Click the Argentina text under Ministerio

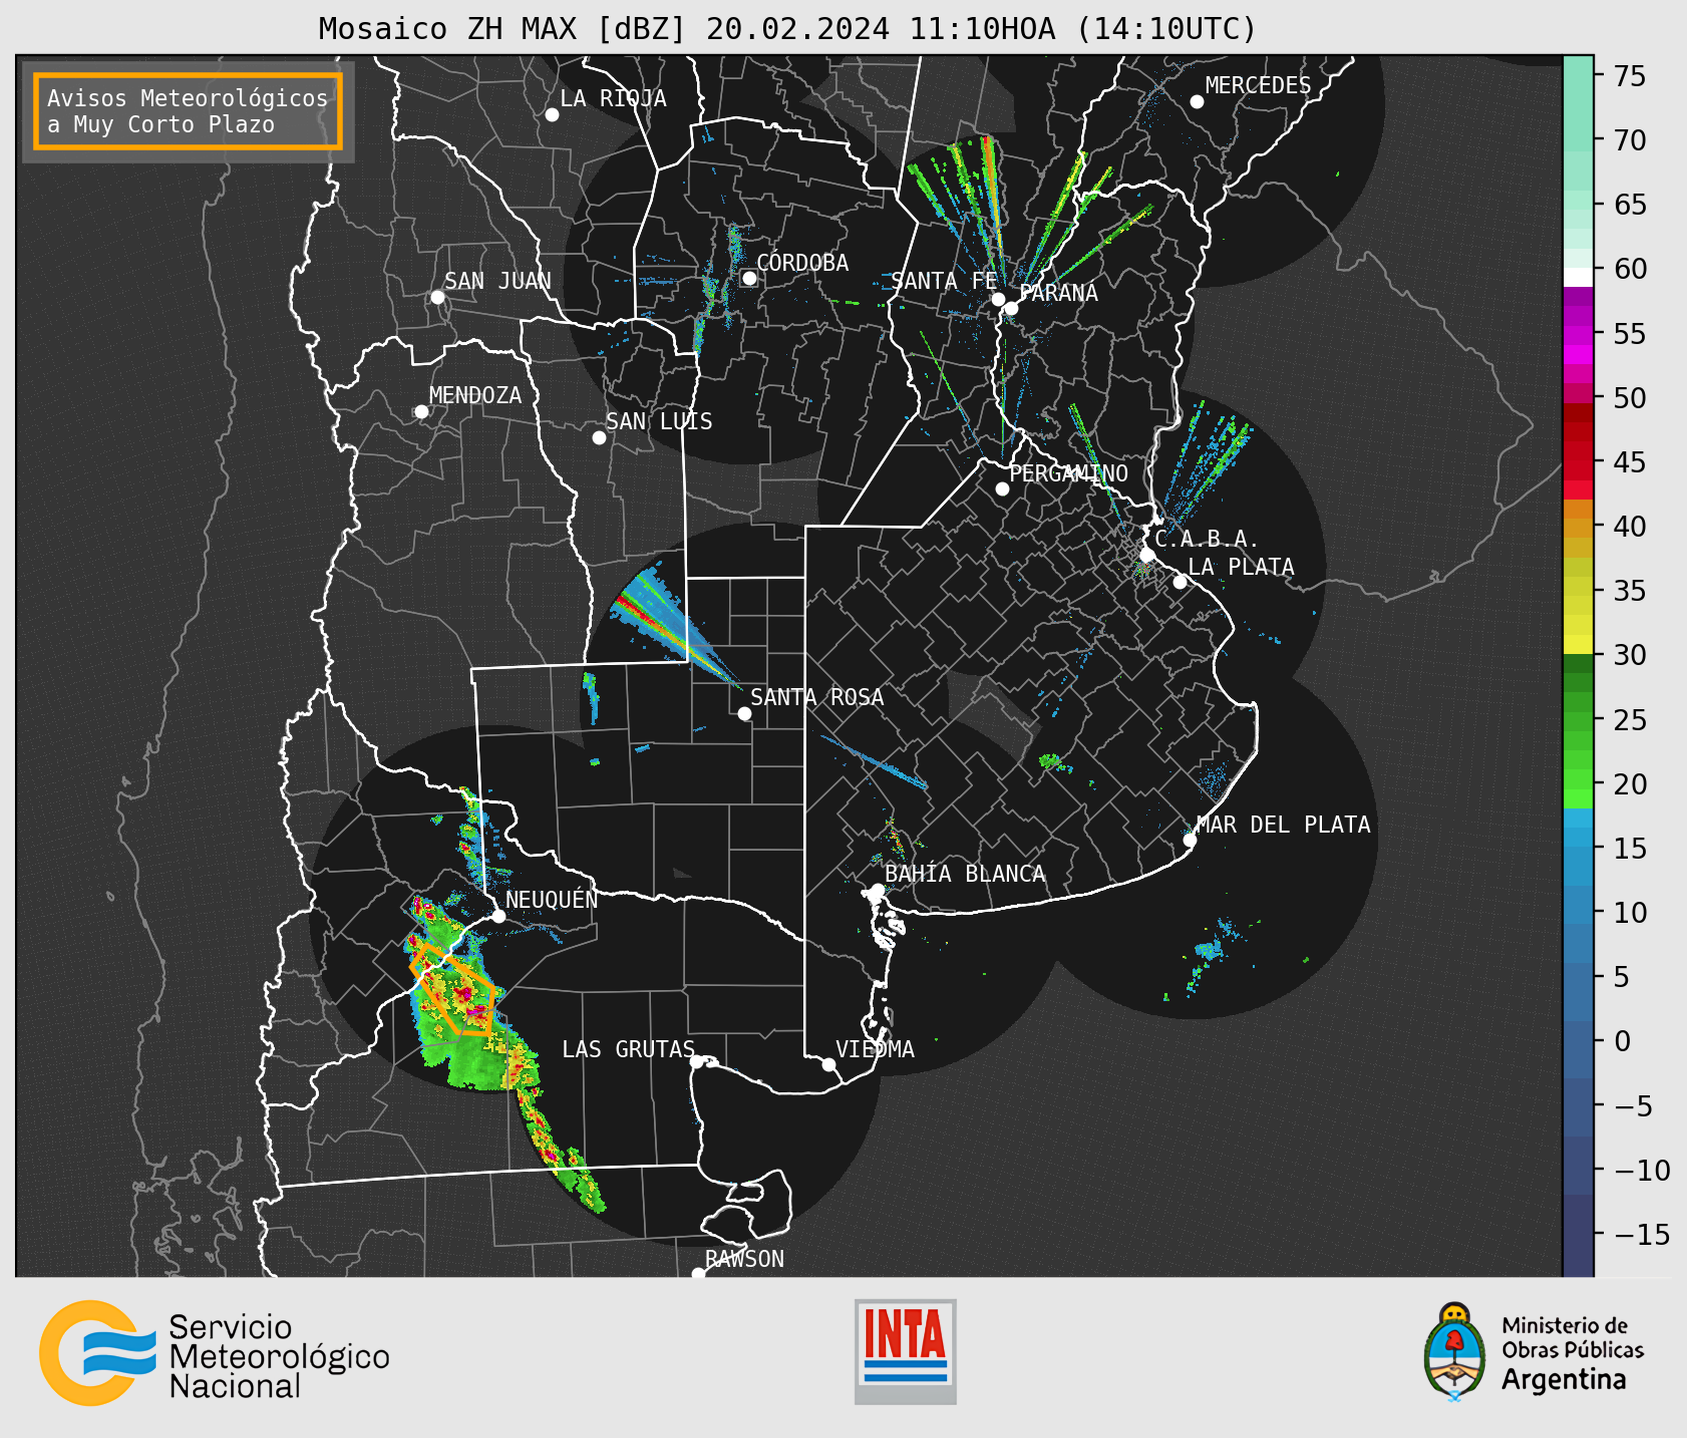[x=1564, y=1380]
